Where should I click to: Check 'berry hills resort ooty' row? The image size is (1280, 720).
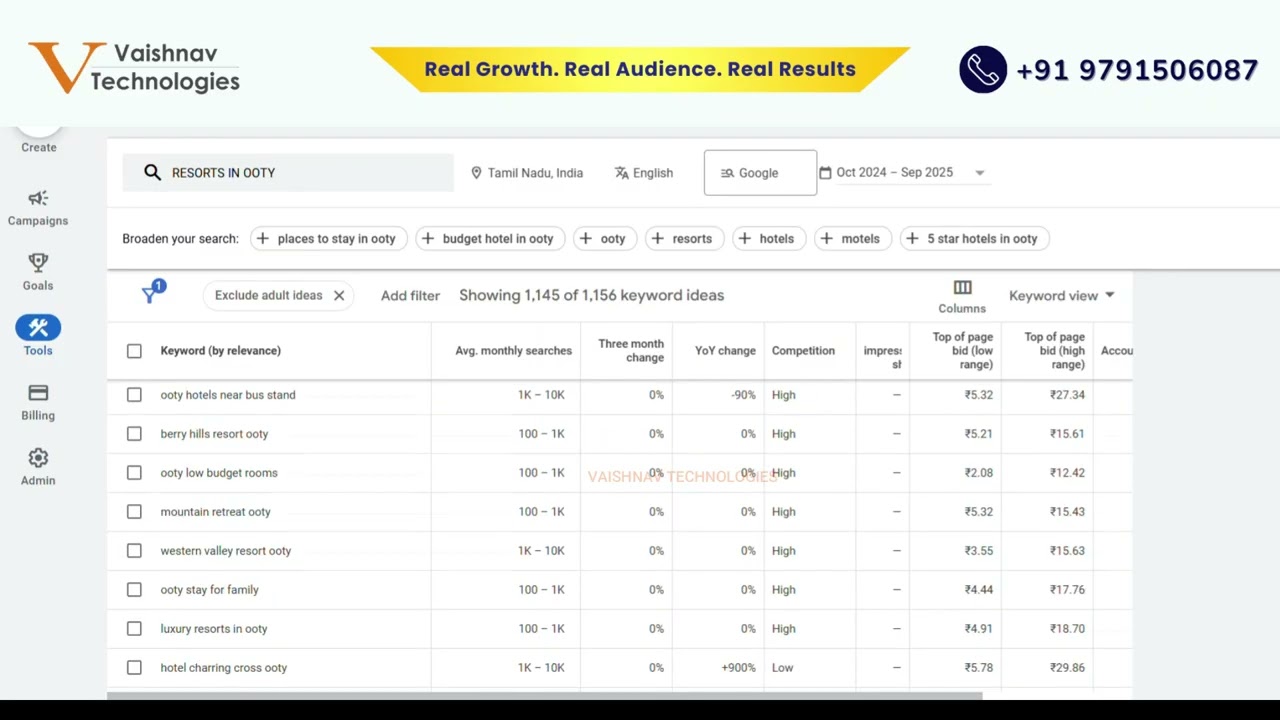coord(134,434)
